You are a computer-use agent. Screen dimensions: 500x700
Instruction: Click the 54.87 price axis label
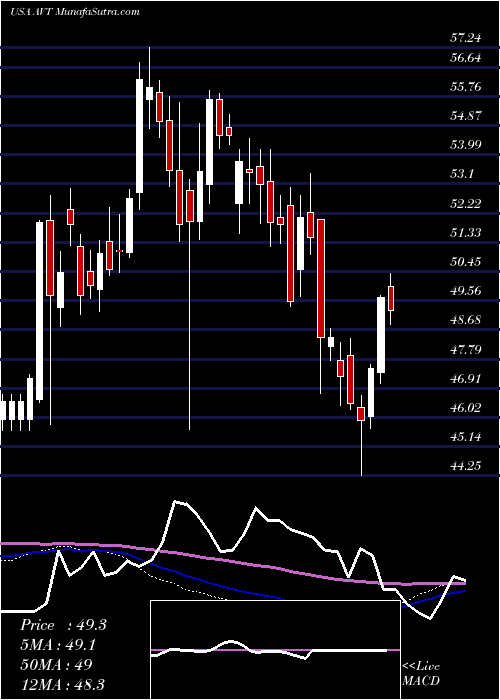[x=466, y=117]
